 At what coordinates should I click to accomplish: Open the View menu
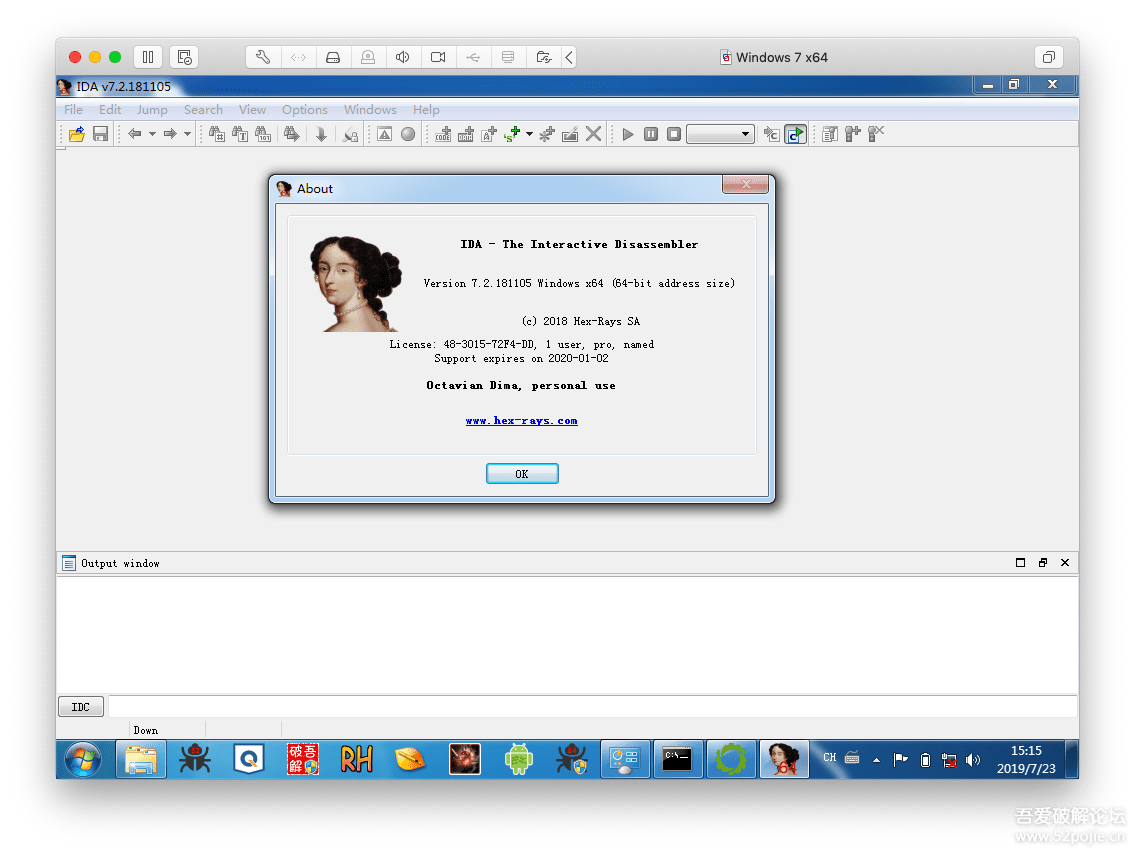coord(253,109)
